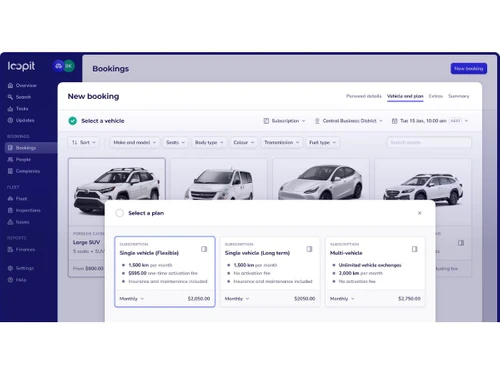Open details icon on Multi-vehicle plan
This screenshot has width=500, height=375.
pyautogui.click(x=415, y=249)
